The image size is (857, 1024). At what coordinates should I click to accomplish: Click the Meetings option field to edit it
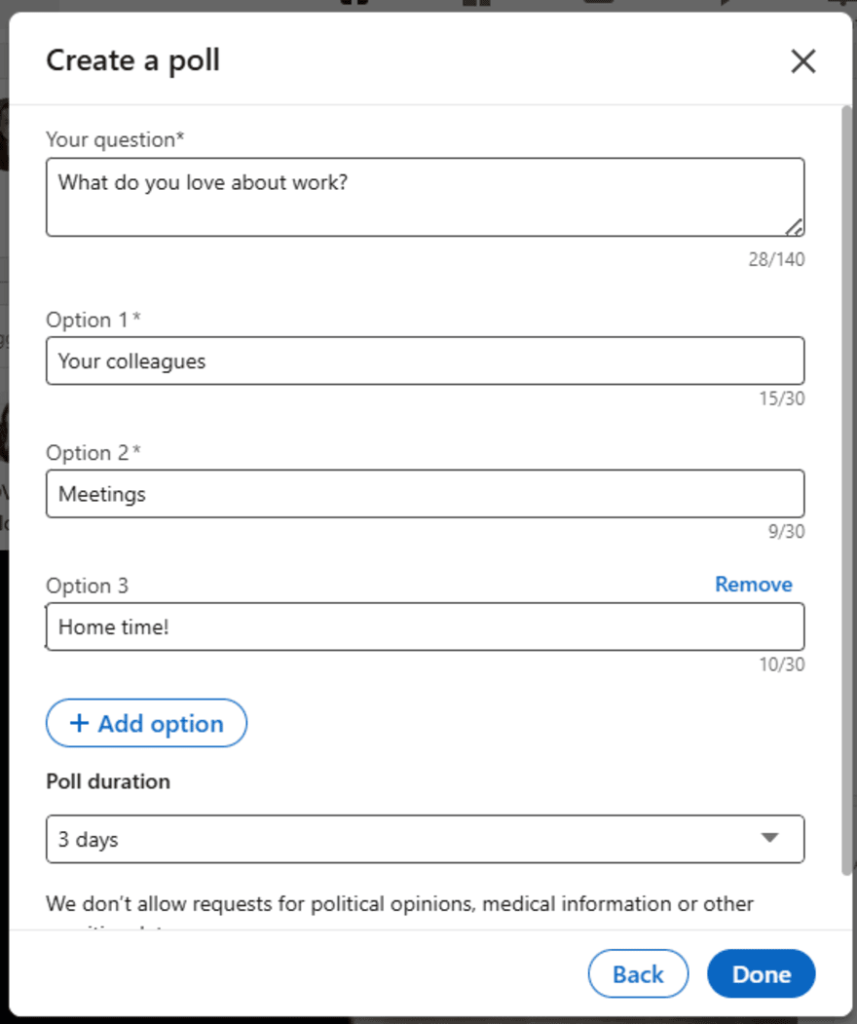click(425, 493)
